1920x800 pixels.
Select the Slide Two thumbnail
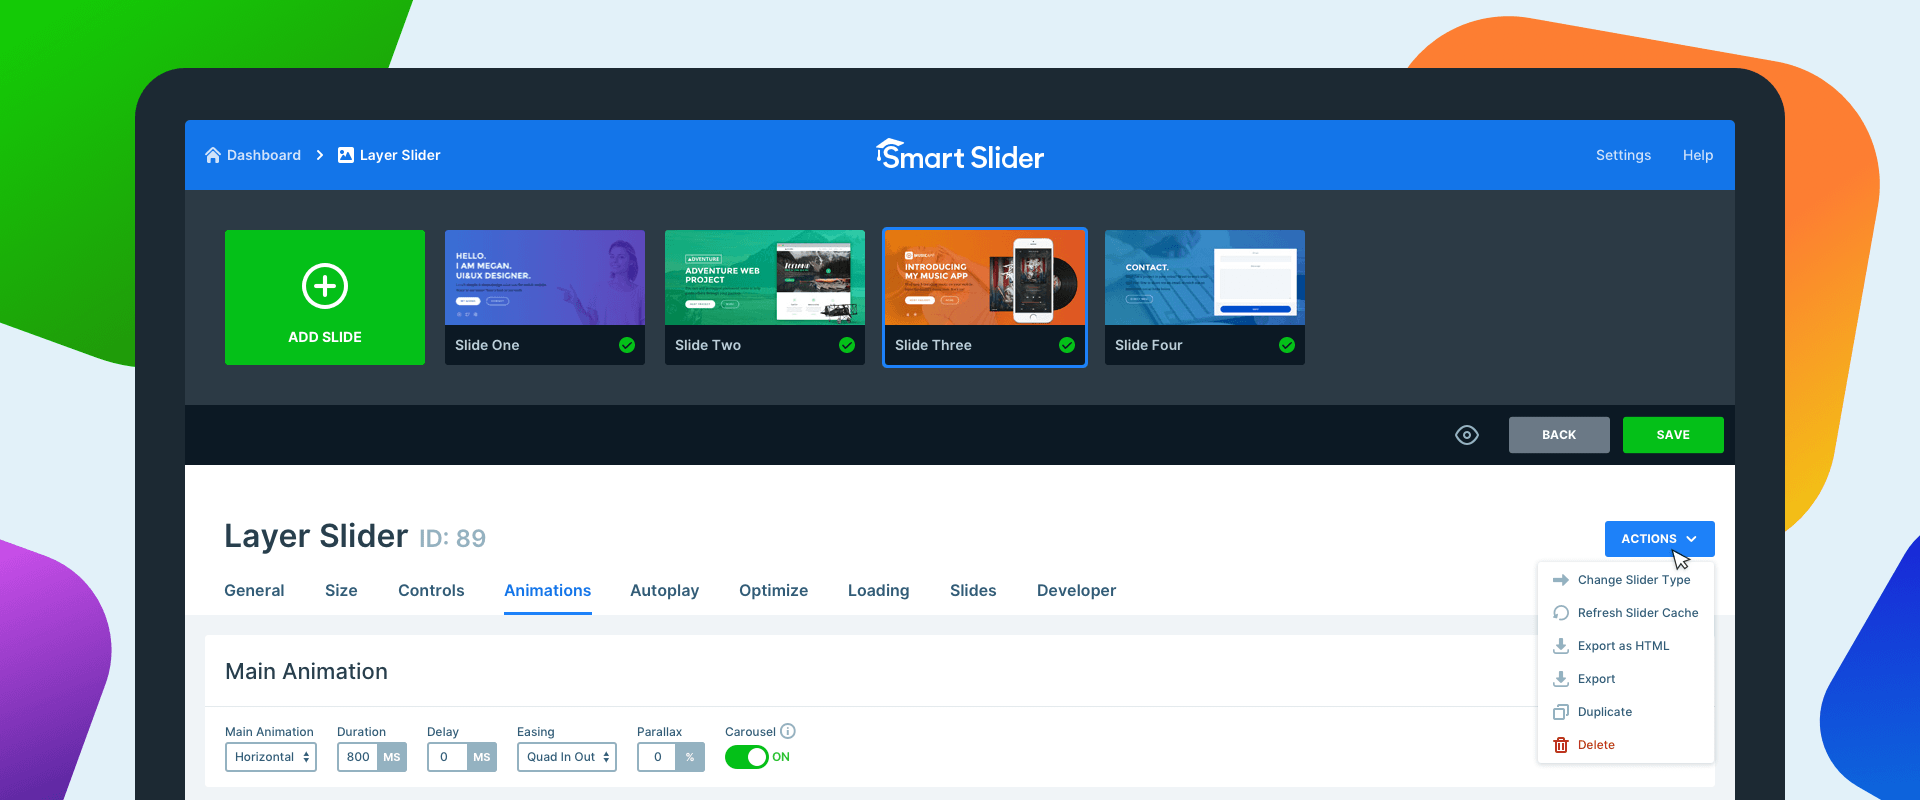(x=765, y=297)
